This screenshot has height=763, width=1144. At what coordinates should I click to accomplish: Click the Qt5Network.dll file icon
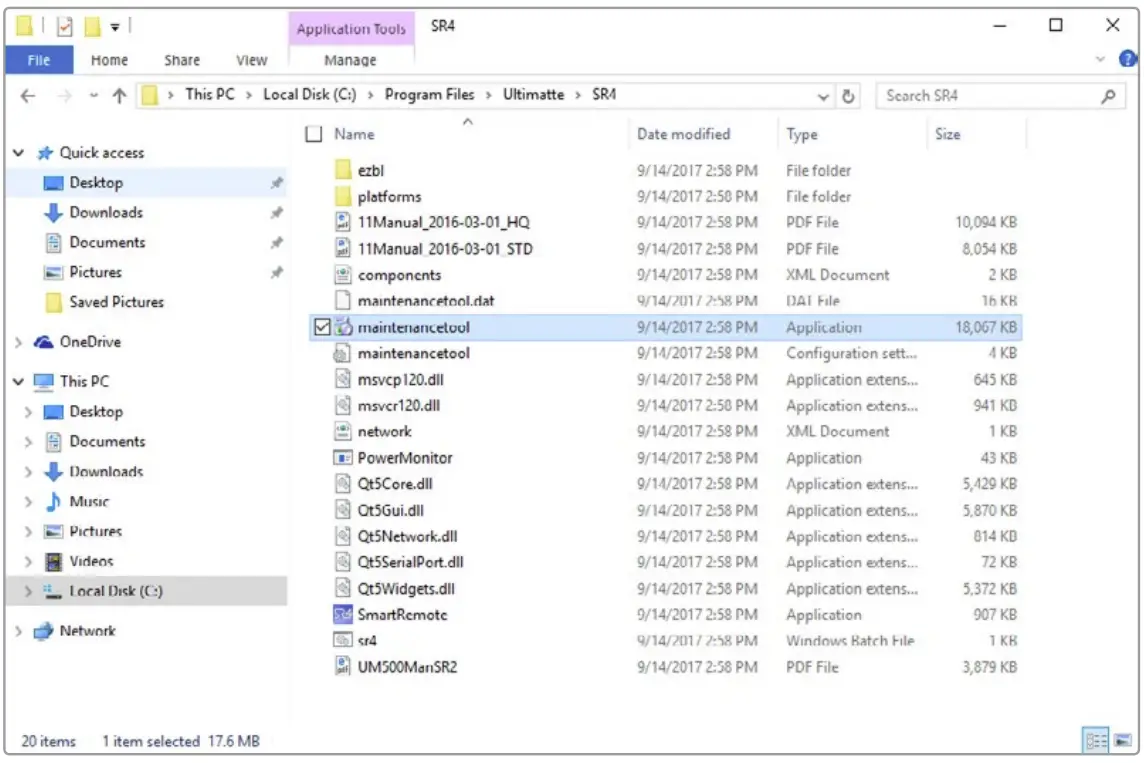point(343,536)
